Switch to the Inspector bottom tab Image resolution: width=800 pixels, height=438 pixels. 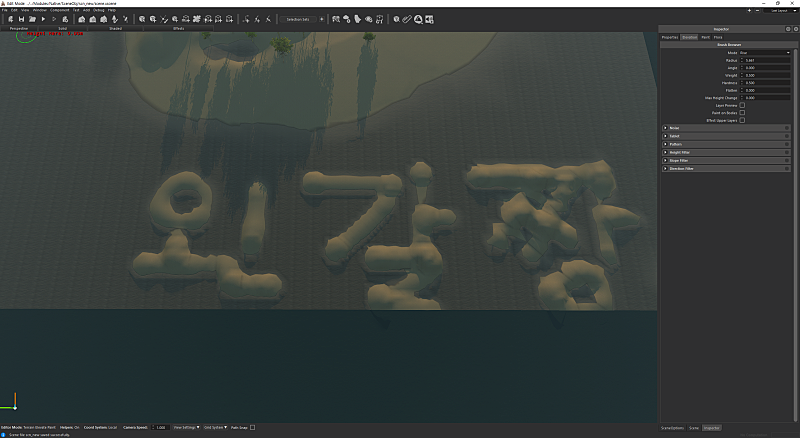[711, 428]
